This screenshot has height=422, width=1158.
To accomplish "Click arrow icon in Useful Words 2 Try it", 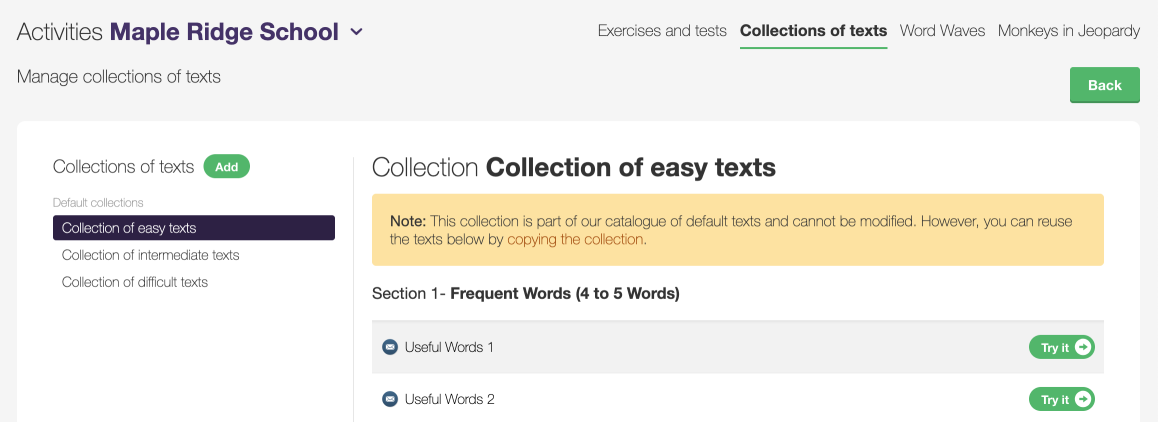I will click(x=1083, y=399).
